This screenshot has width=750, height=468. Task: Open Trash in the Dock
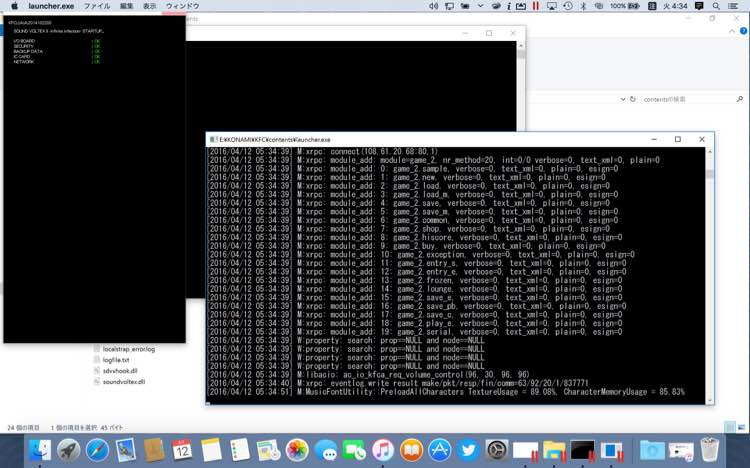709,449
